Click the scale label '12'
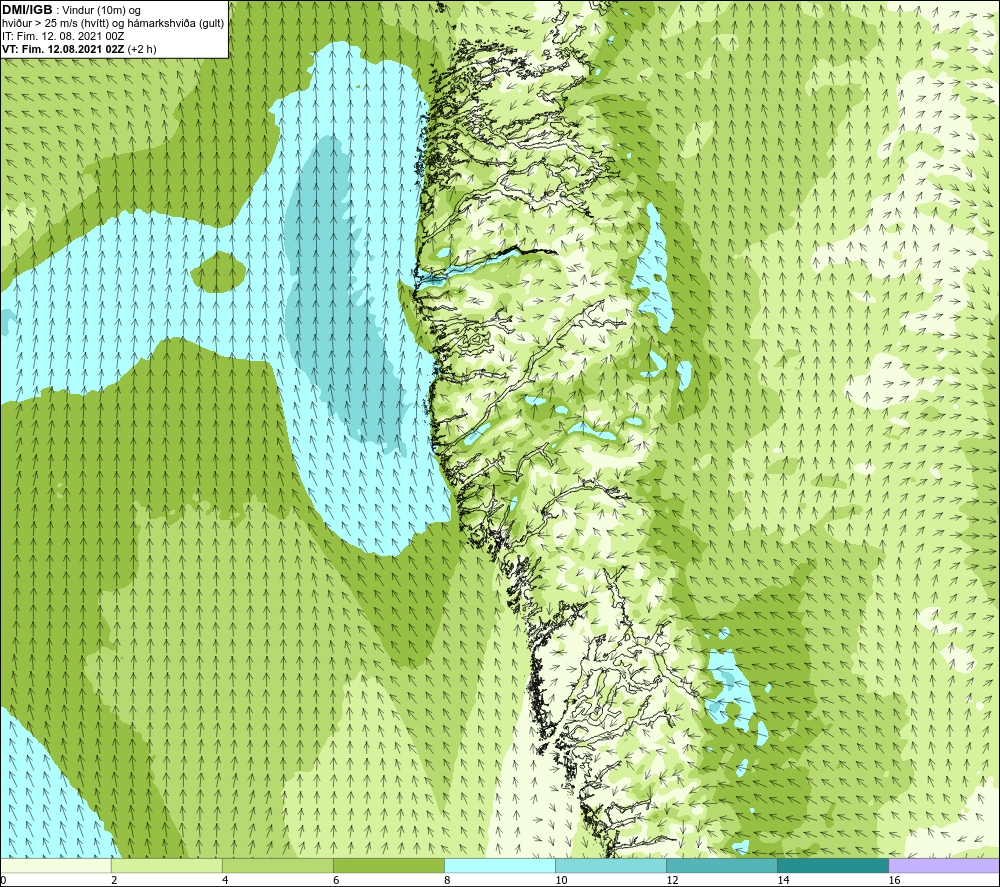Screen dimensions: 1000x887 coord(672,880)
